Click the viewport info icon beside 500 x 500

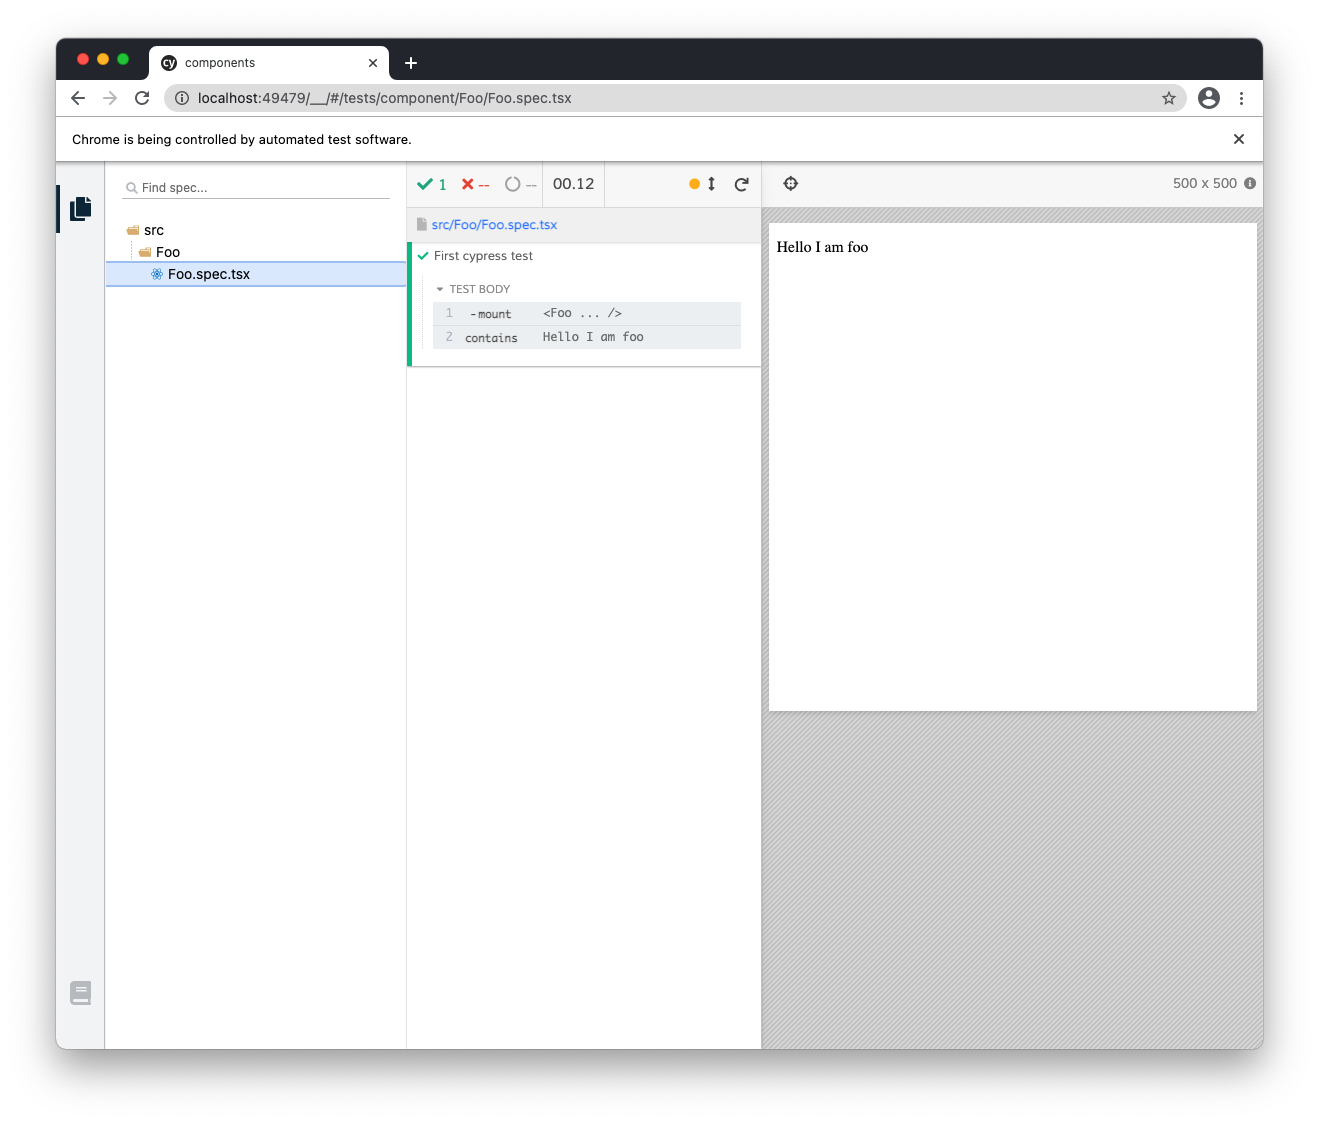point(1250,183)
